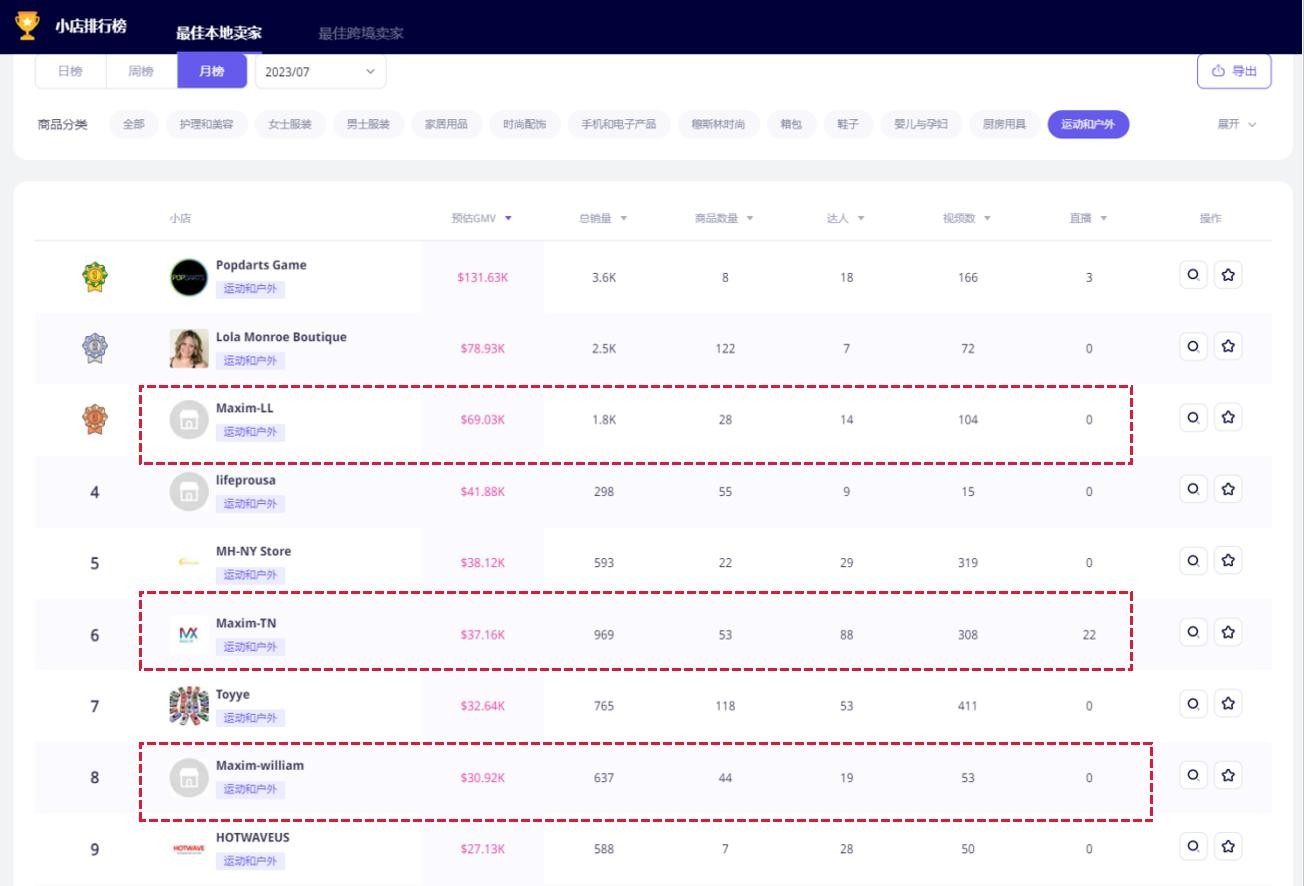Click the search icon for Popdarts Game
Viewport: 1304px width, 886px height.
pos(1193,275)
